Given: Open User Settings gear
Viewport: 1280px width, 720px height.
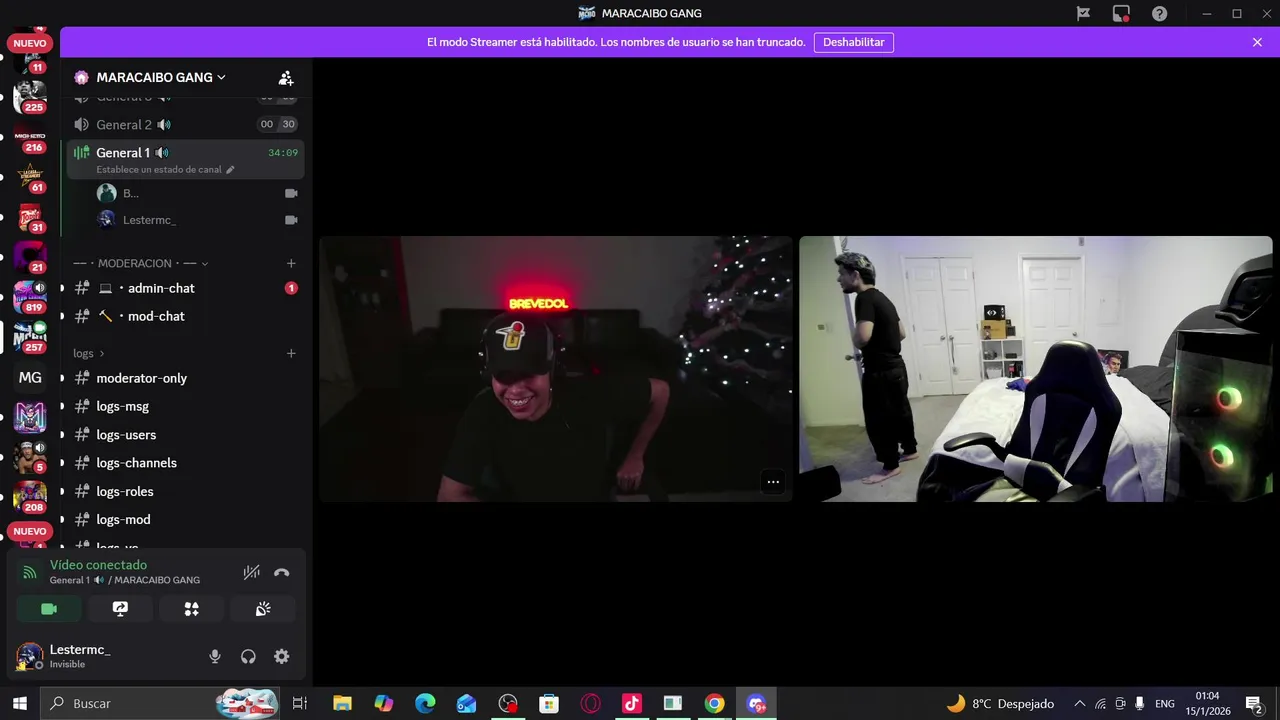Looking at the screenshot, I should (282, 656).
